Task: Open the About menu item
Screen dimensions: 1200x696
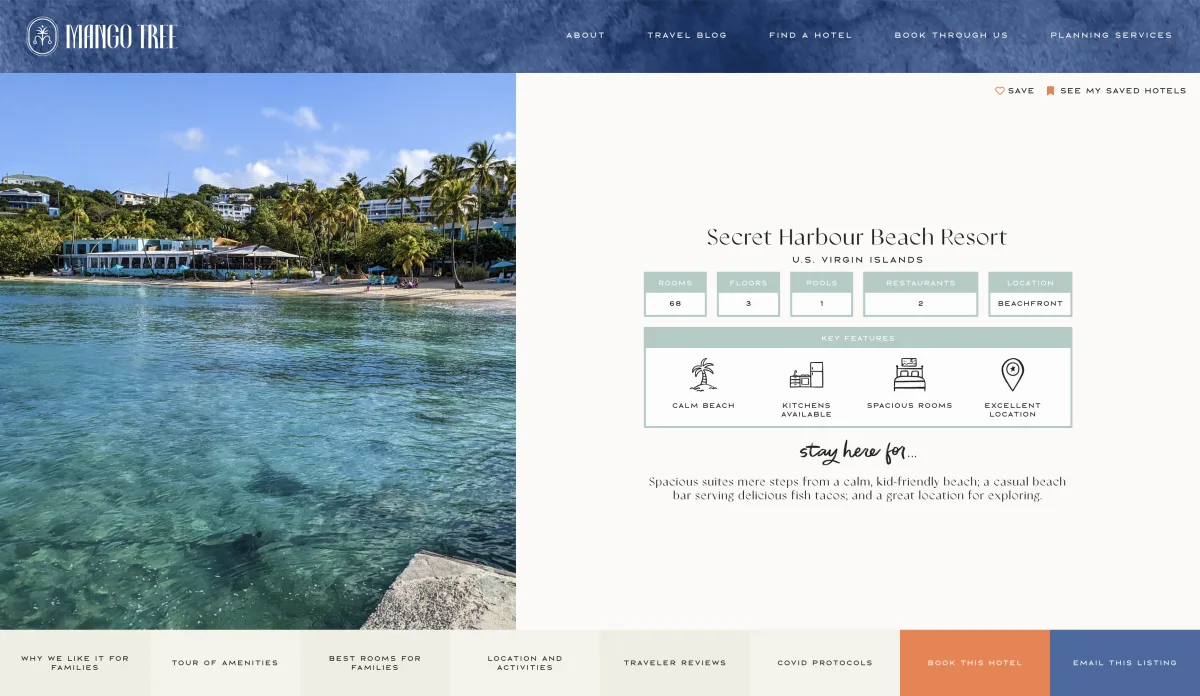Action: pos(586,35)
